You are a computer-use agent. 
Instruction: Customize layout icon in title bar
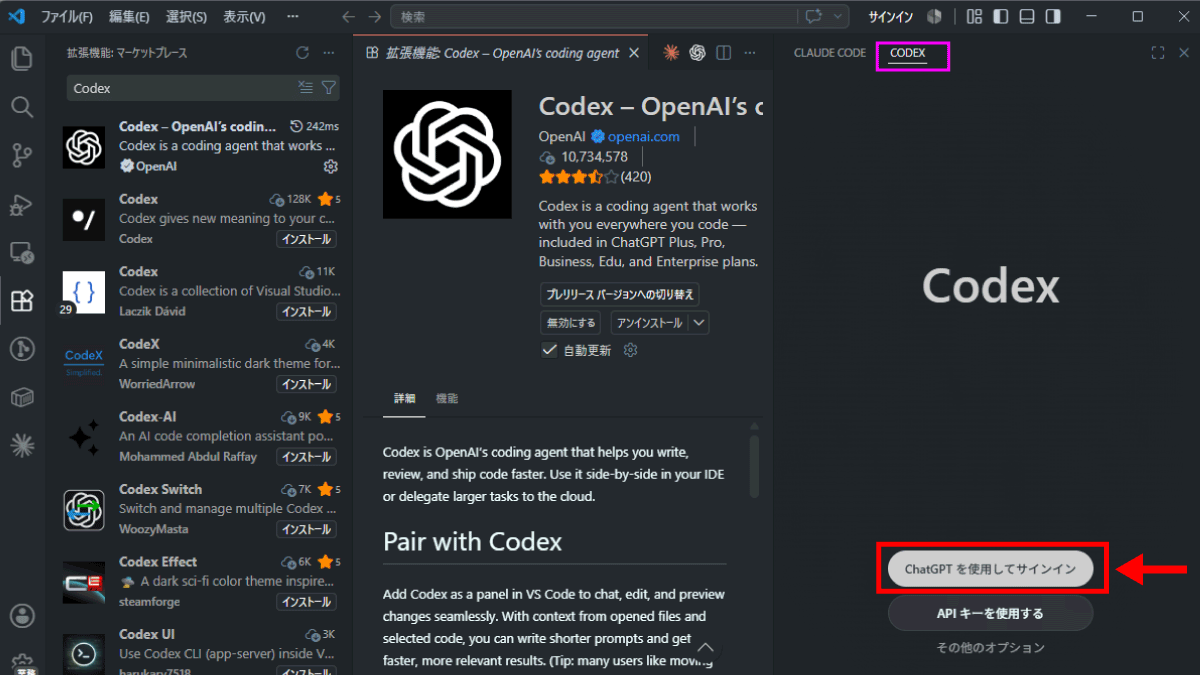pos(974,17)
